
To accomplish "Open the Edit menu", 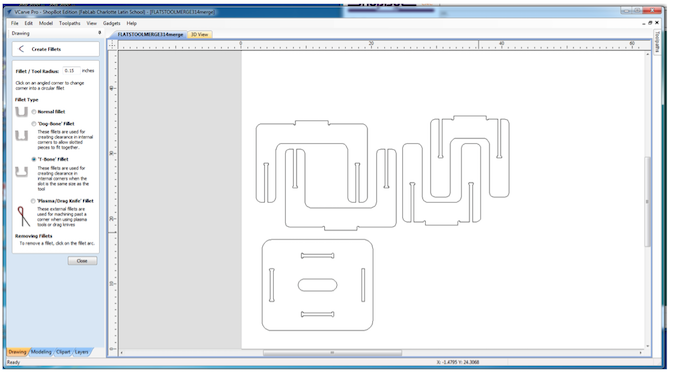I will point(29,23).
